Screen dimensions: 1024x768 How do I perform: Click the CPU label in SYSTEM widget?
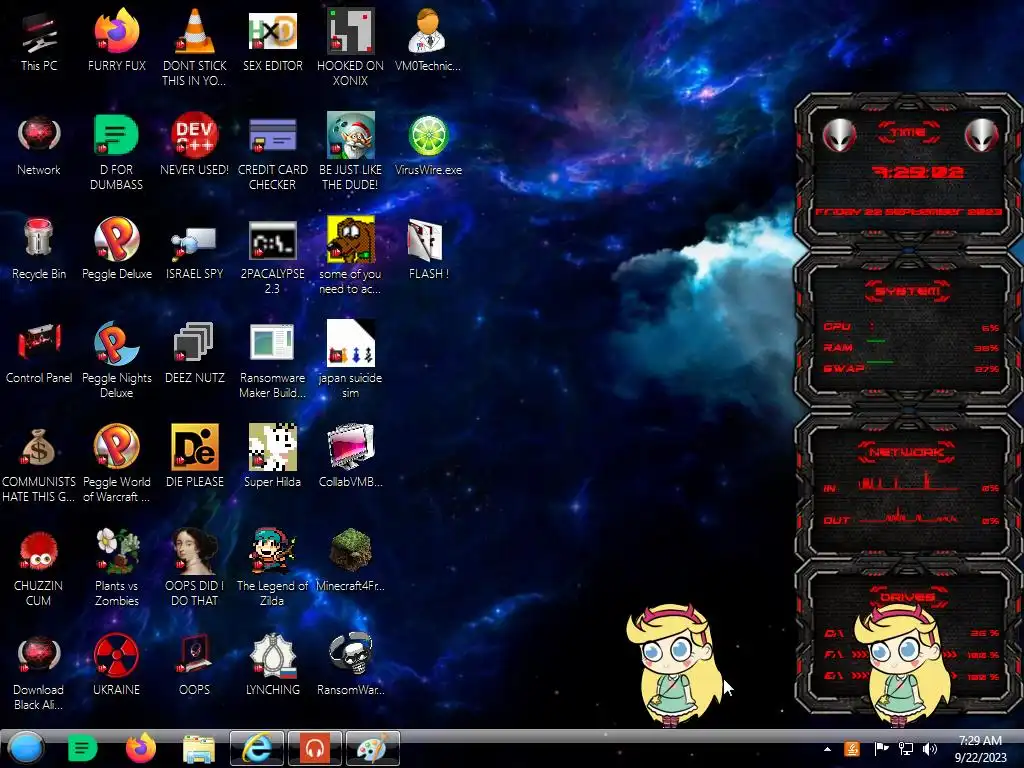click(x=837, y=327)
